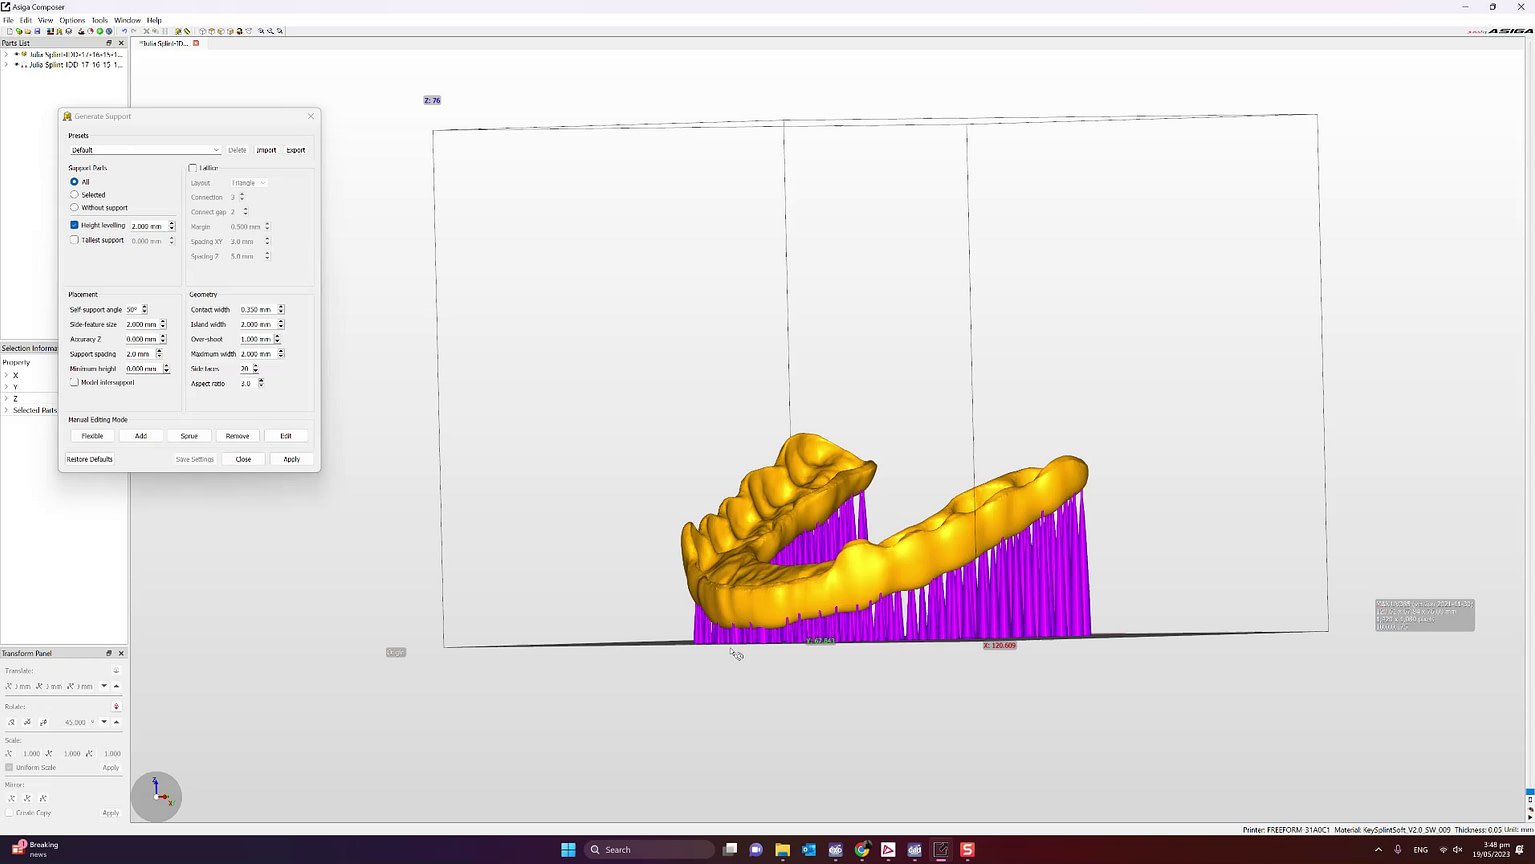Open a file using the Open folder icon
1535x864 pixels.
(28, 31)
